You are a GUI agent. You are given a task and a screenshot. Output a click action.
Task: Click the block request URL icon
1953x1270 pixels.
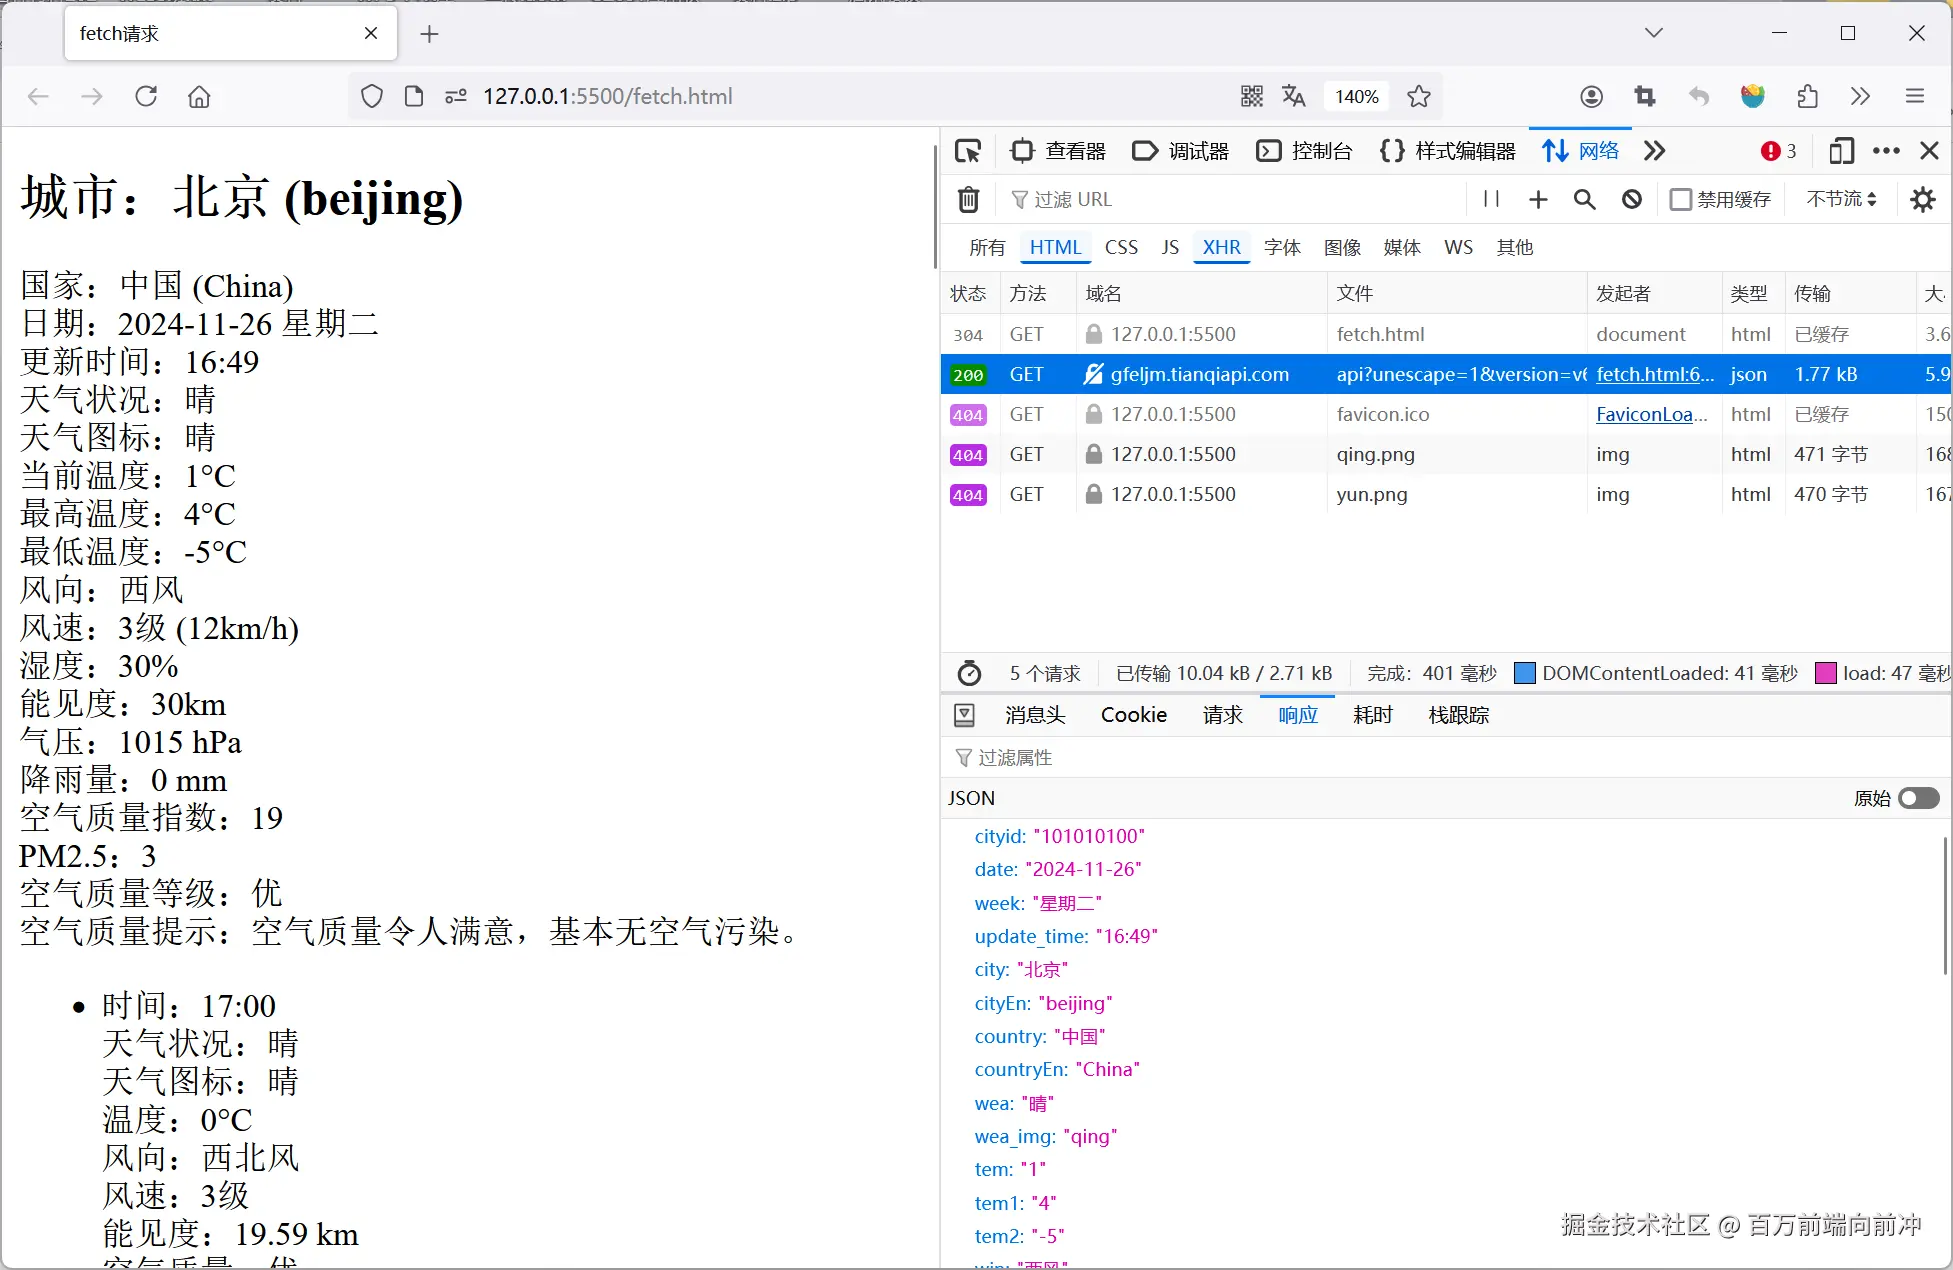[1632, 199]
